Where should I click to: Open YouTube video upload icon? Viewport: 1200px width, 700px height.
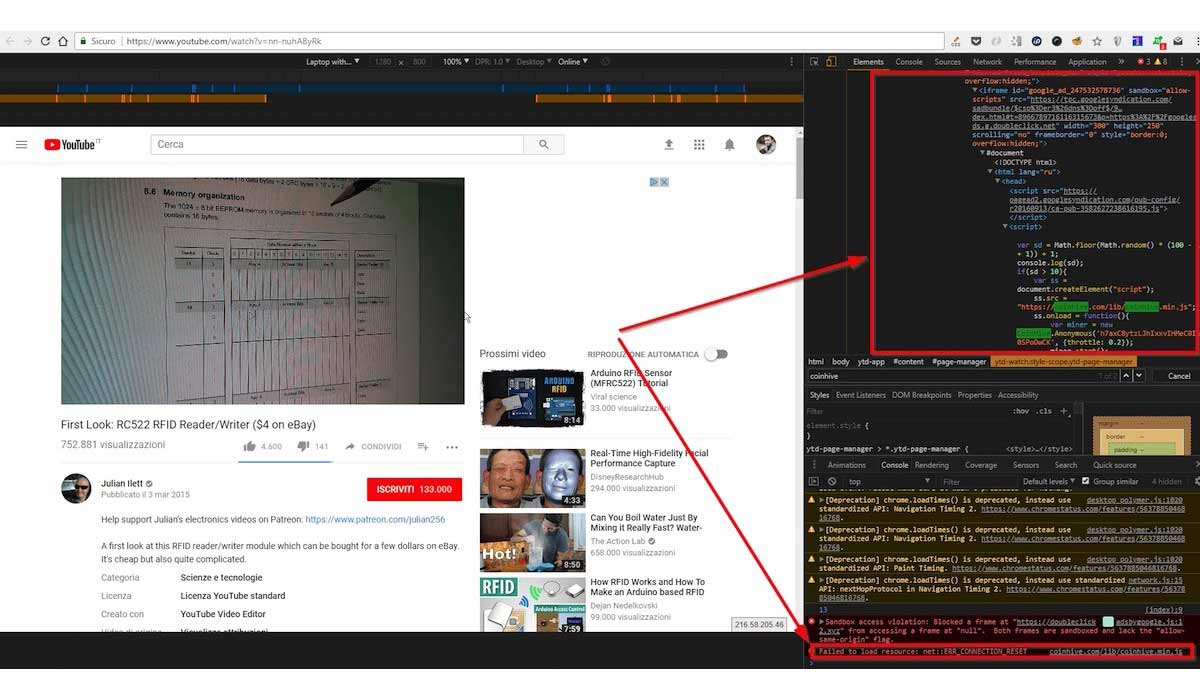(x=669, y=145)
